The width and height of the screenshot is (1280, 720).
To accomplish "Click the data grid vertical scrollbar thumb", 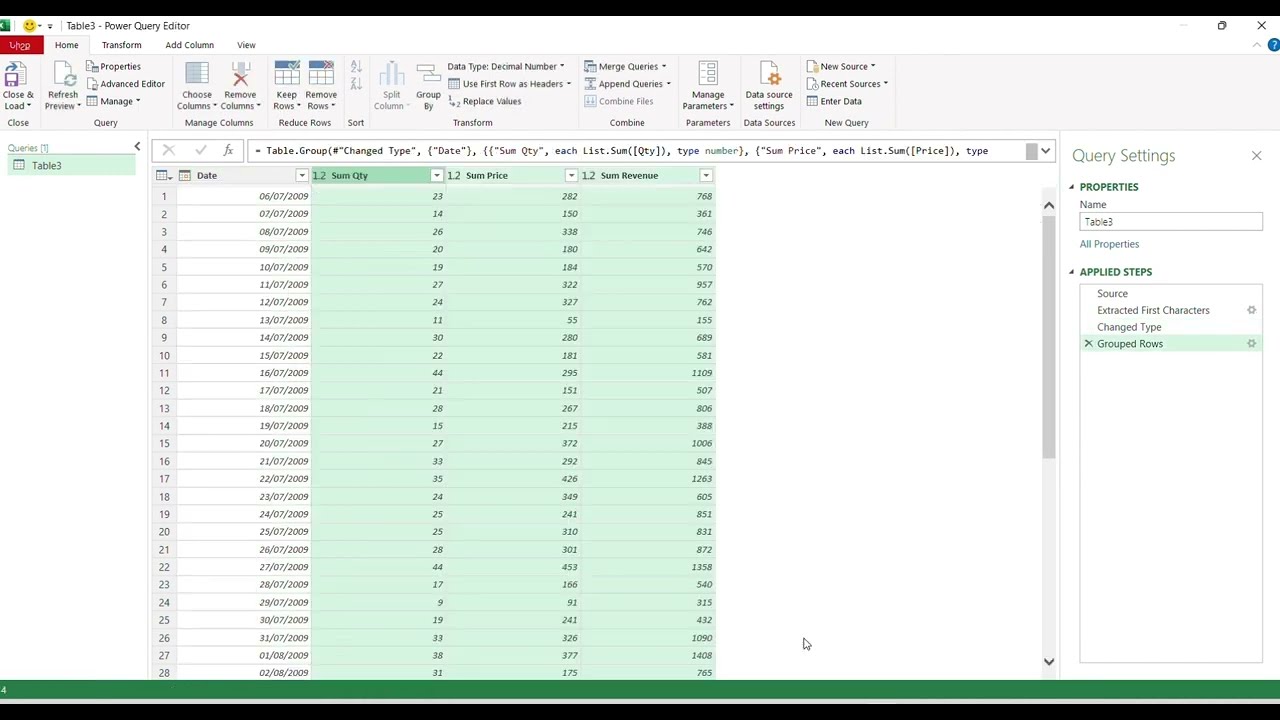I will tap(1049, 336).
